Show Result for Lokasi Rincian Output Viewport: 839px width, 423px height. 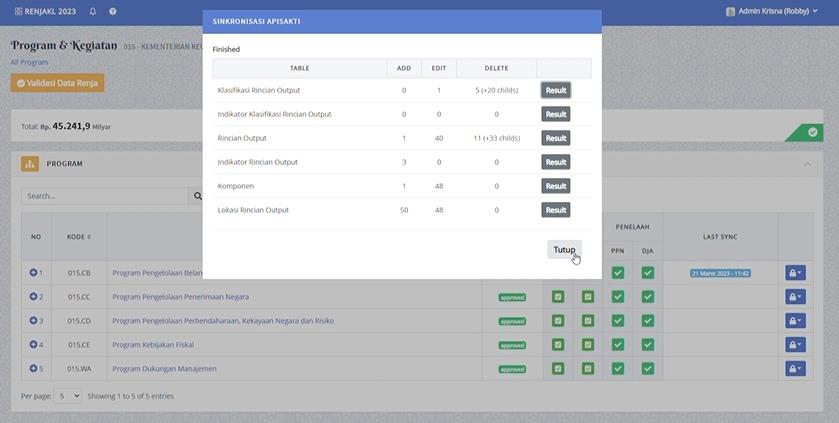[x=556, y=210]
